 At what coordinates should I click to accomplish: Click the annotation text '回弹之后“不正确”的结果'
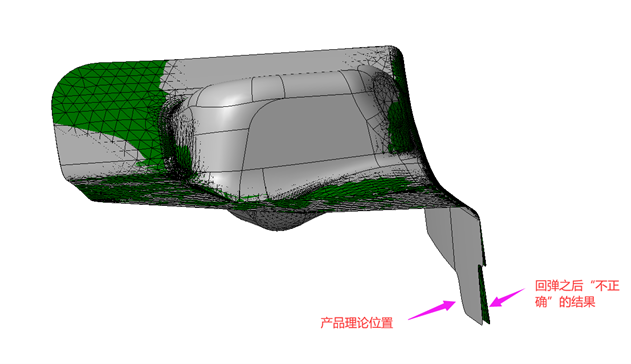(577, 294)
